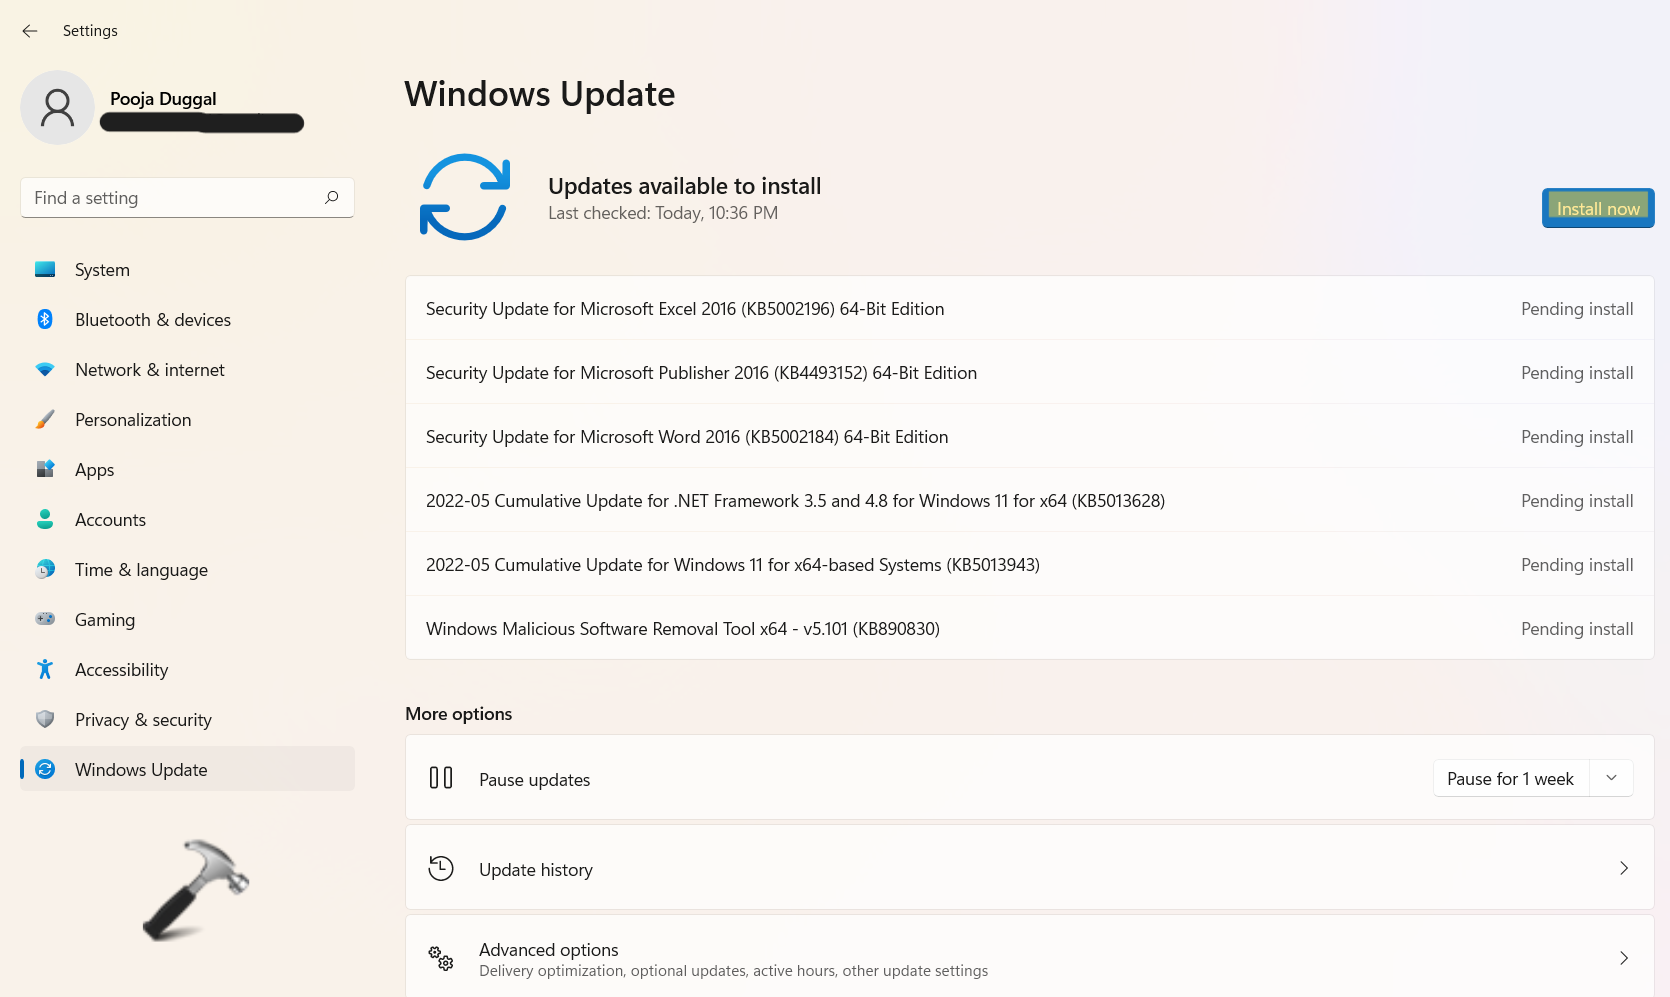Open the System settings section
The image size is (1670, 997).
102,270
